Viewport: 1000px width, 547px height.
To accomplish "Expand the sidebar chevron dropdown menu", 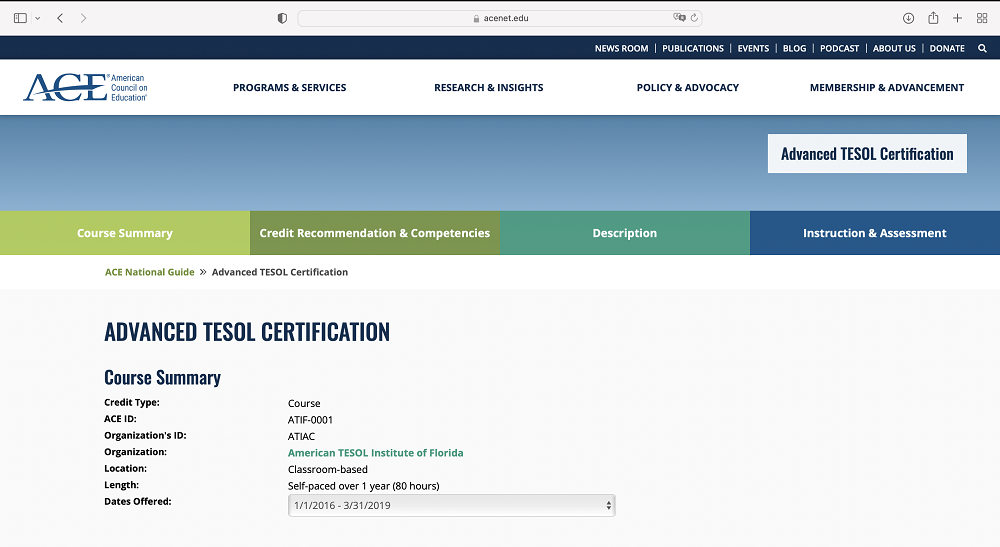I will (38, 18).
